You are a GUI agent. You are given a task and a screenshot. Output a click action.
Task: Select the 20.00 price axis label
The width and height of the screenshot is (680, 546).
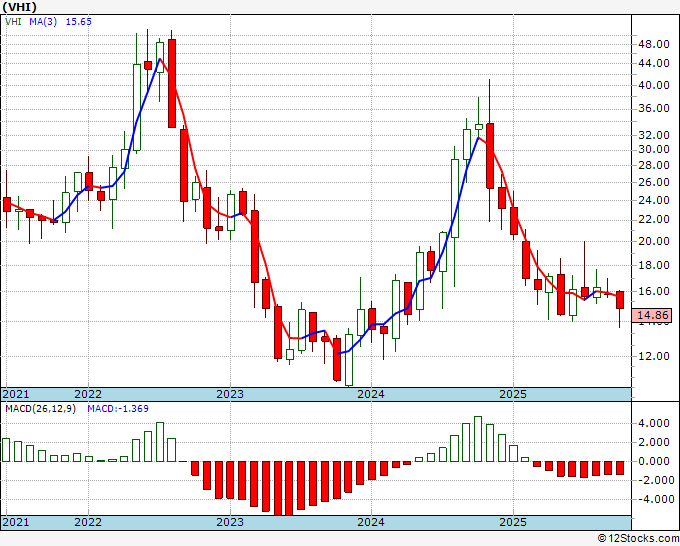(x=654, y=241)
